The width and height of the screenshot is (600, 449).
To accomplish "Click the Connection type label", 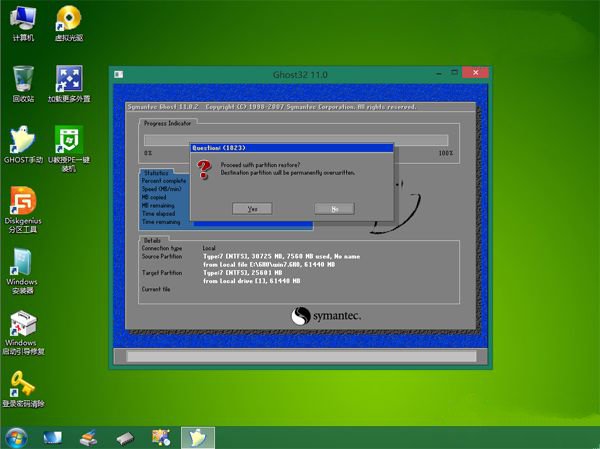I will pos(162,248).
